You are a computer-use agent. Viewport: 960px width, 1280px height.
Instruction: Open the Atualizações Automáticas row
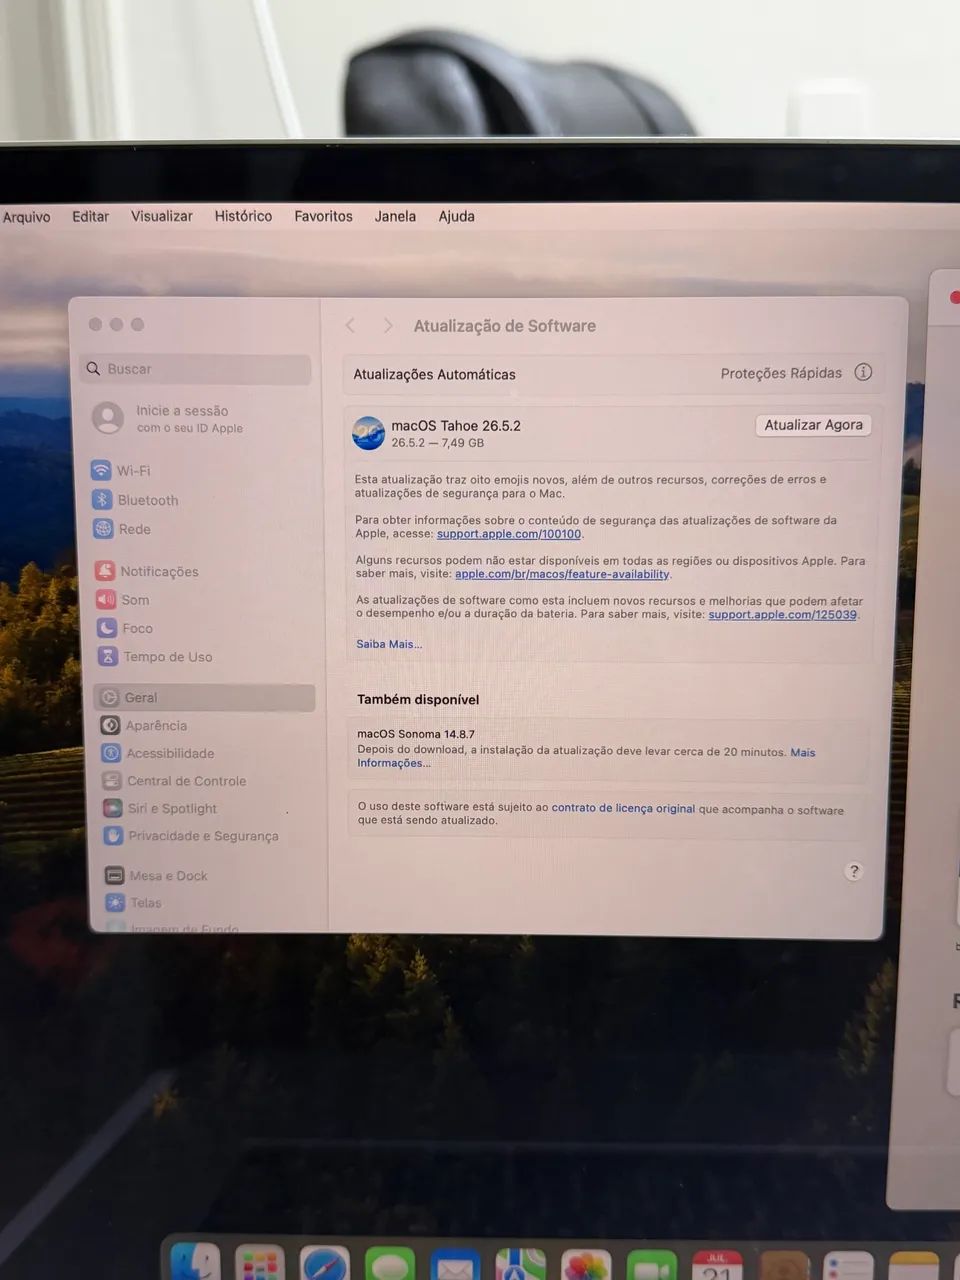click(x=612, y=373)
